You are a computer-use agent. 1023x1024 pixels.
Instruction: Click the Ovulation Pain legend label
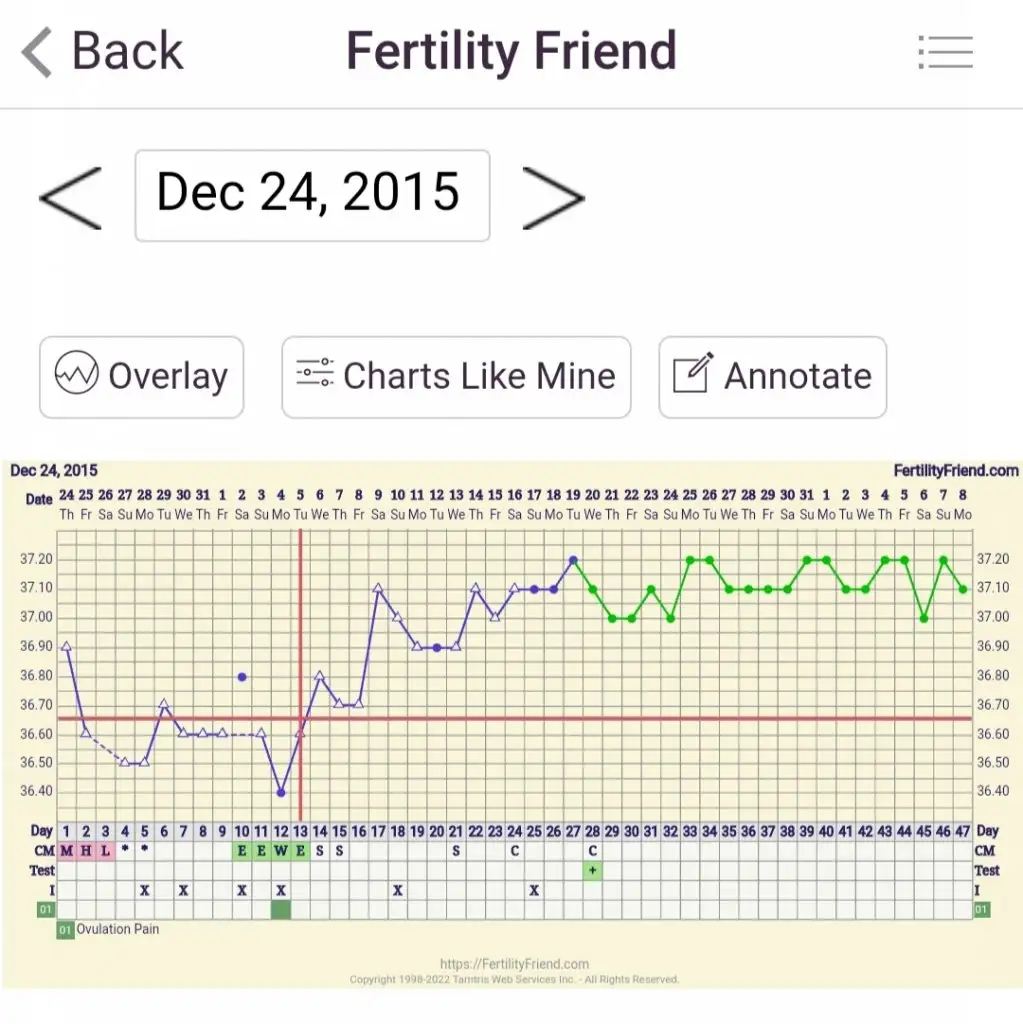117,929
